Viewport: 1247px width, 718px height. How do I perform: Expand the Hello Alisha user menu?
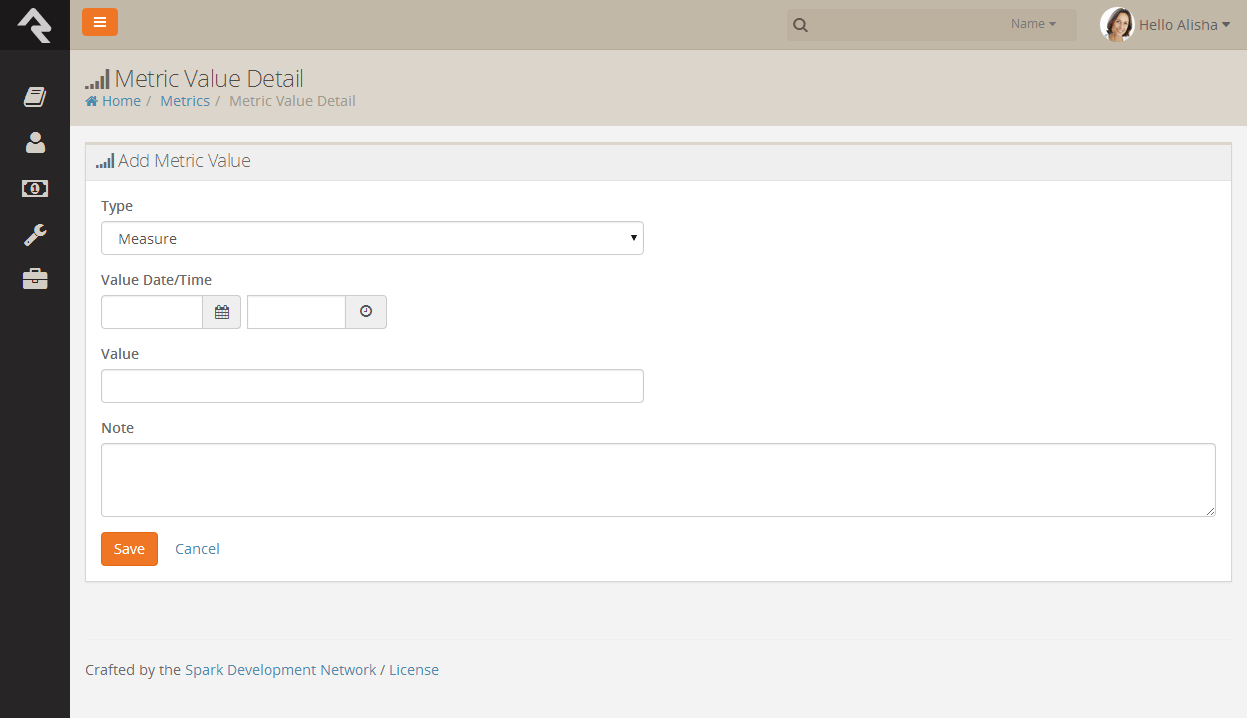pyautogui.click(x=1184, y=25)
